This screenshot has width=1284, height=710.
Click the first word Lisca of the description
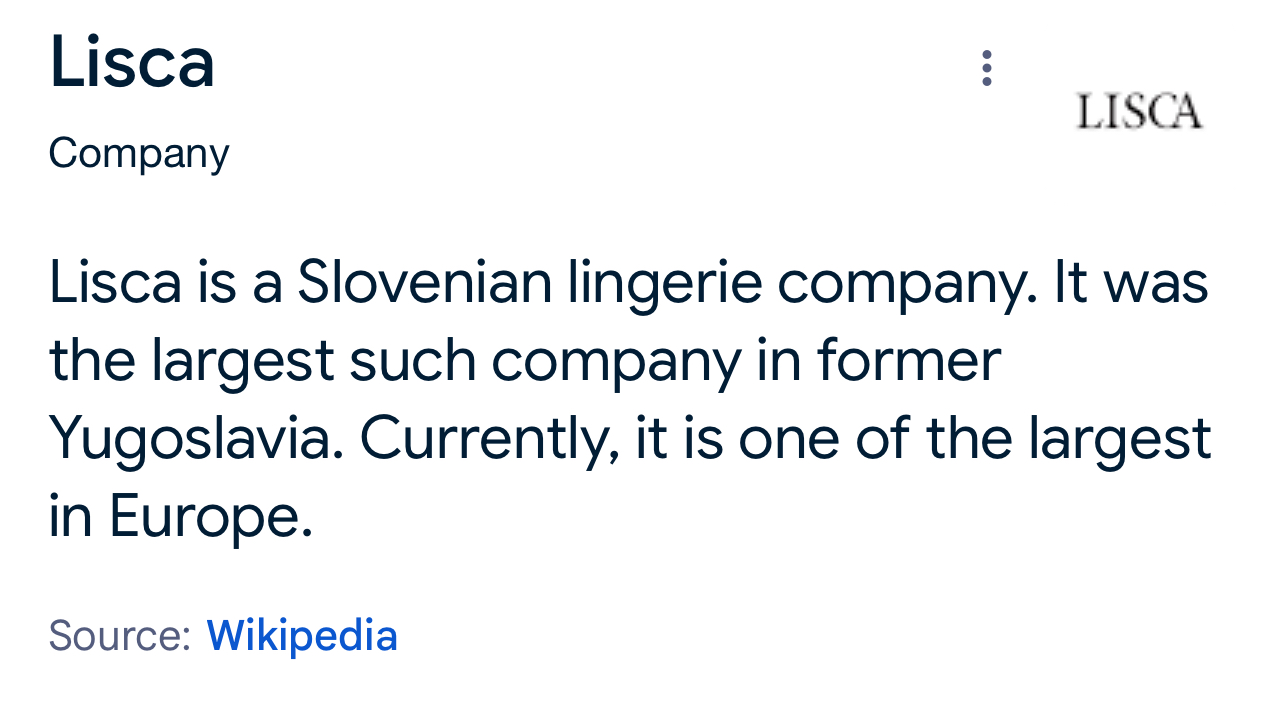pos(115,283)
